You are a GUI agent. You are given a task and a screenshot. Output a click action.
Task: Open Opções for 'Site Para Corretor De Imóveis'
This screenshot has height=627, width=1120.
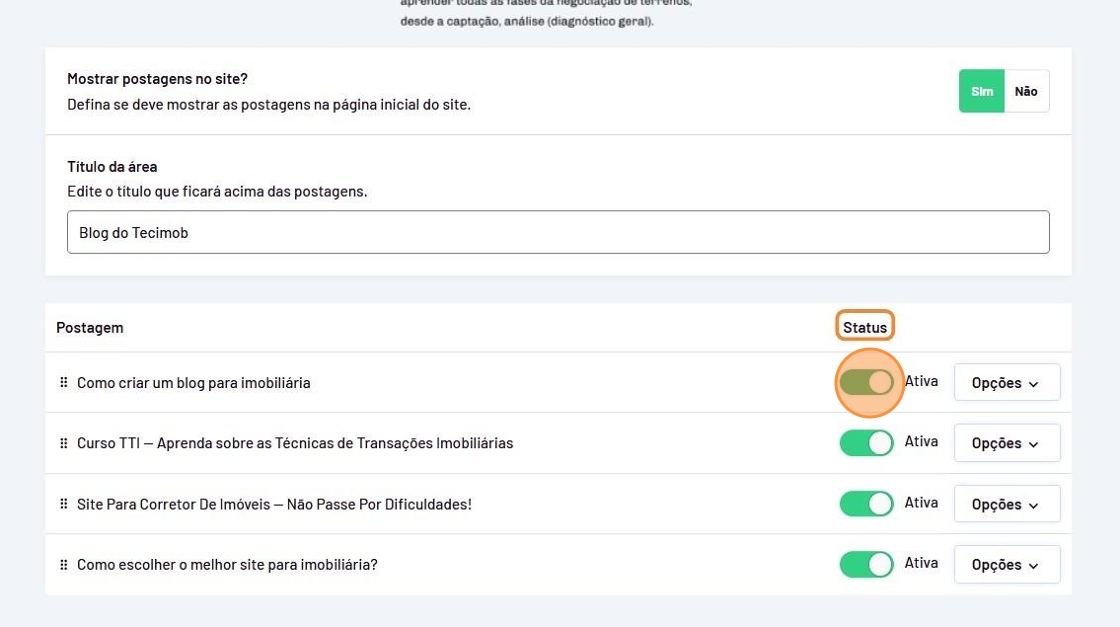1006,504
